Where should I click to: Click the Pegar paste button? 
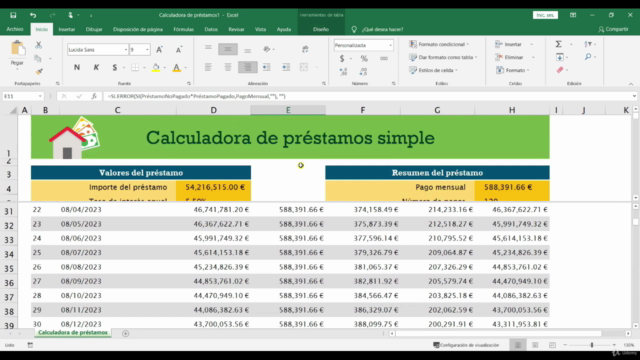pyautogui.click(x=17, y=54)
